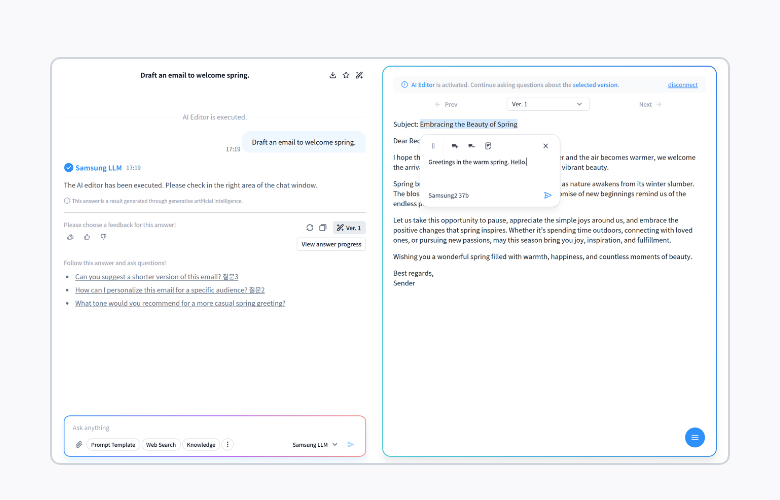Click the thumbs down feedback icon
The image size is (780, 500).
102,237
